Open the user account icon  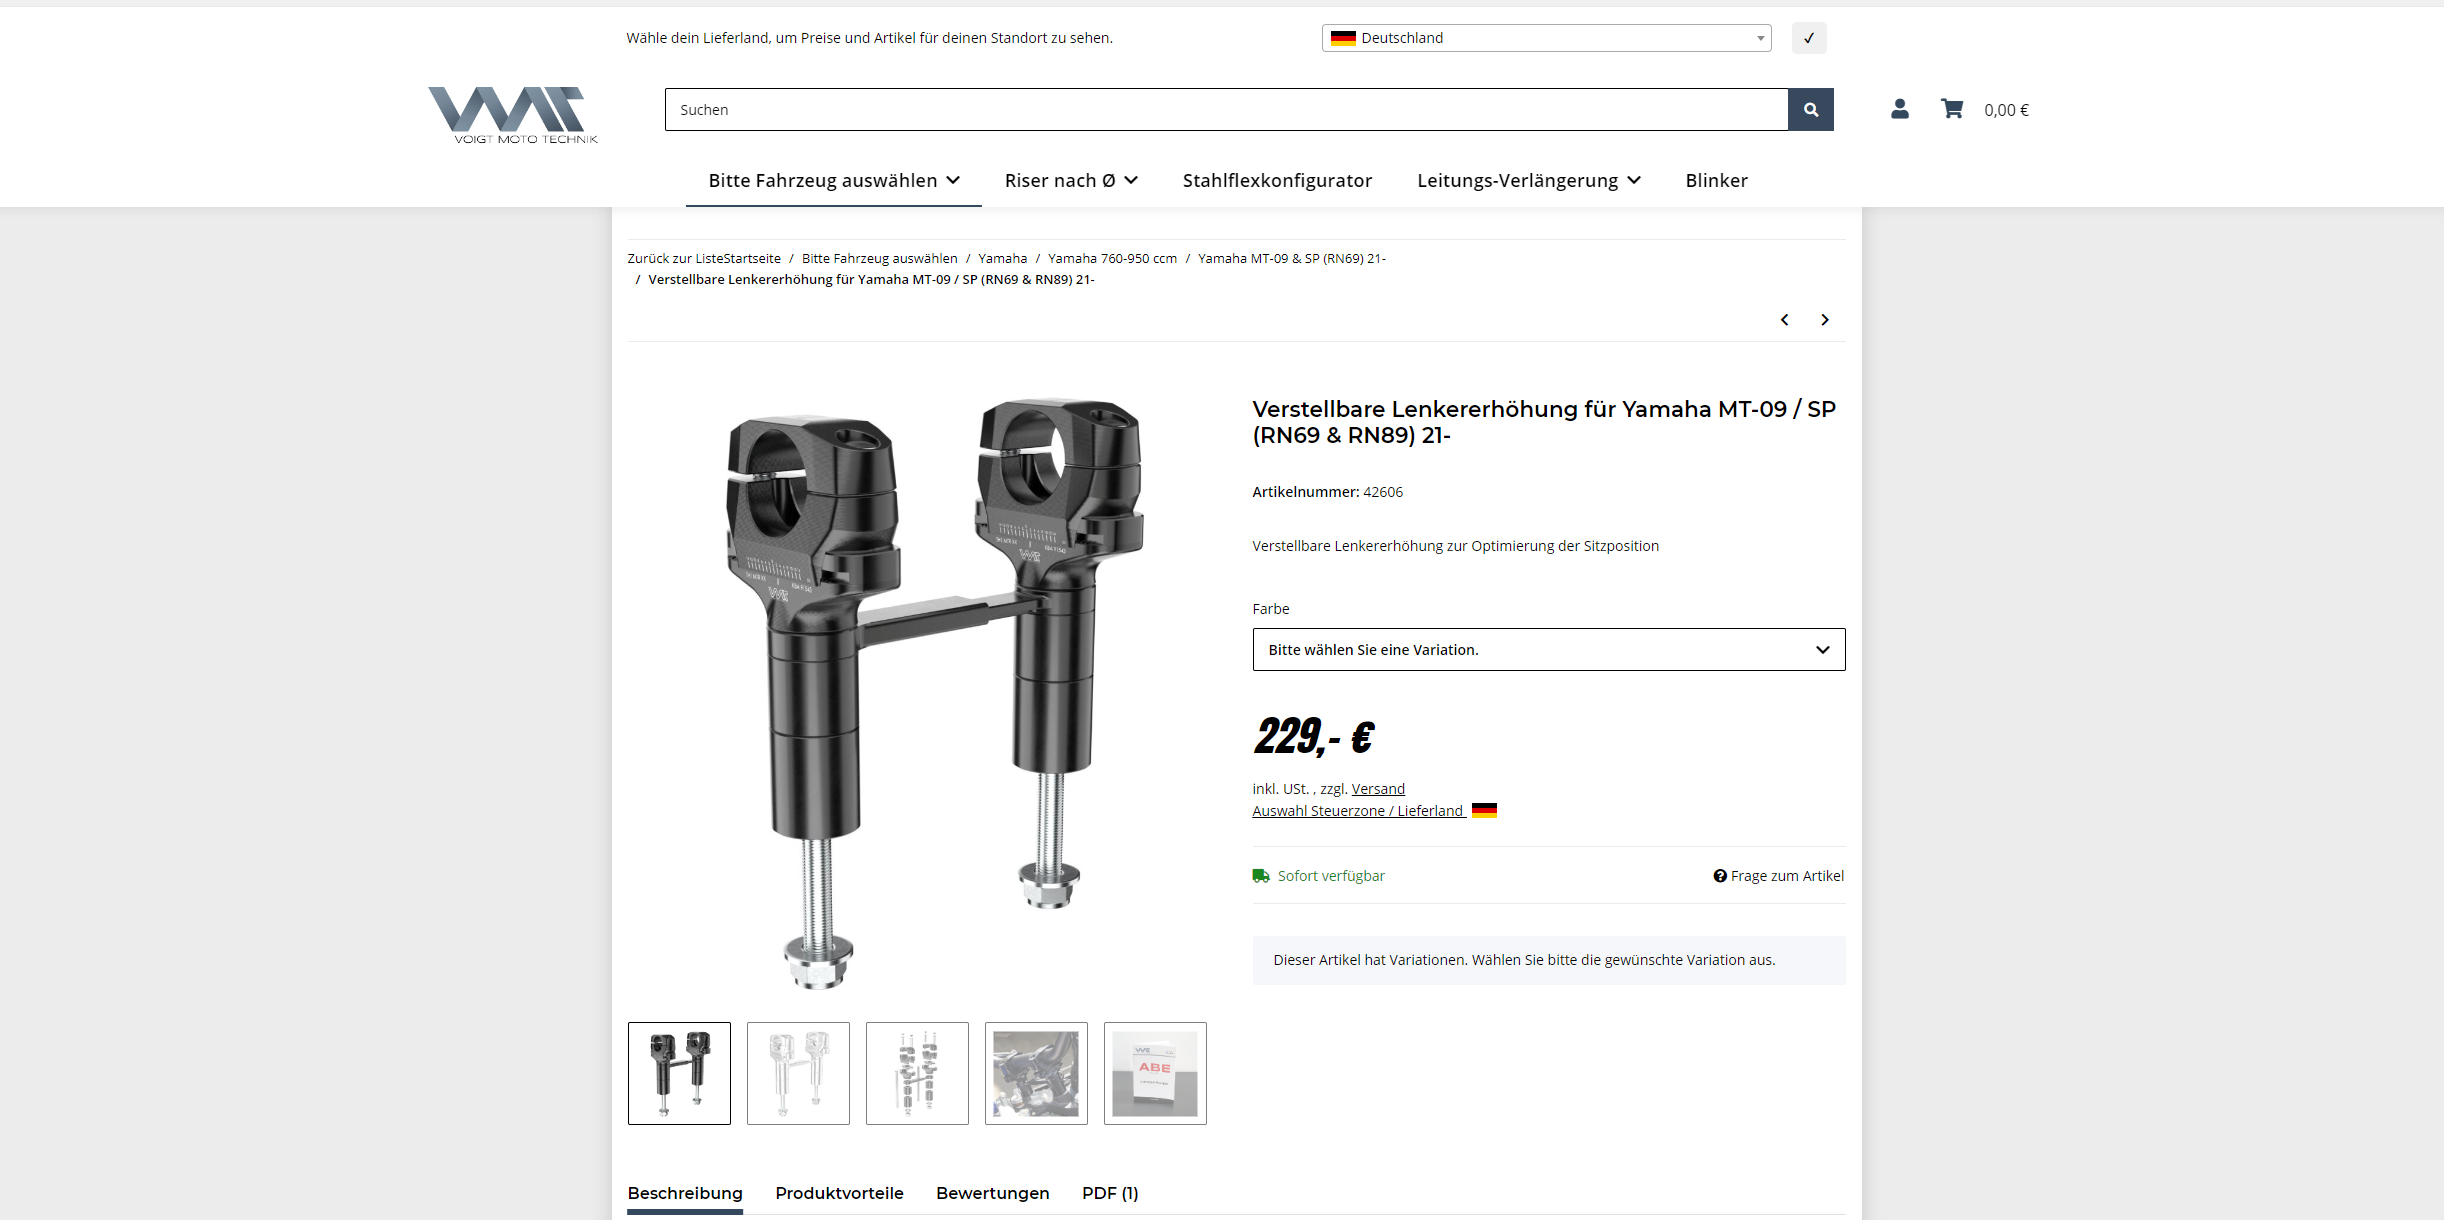pos(1900,109)
